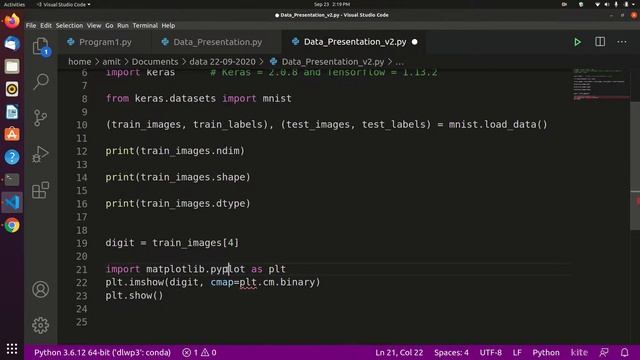This screenshot has height=360, width=640.
Task: Focus Visual Studio Code in the dock
Action: tap(12, 202)
